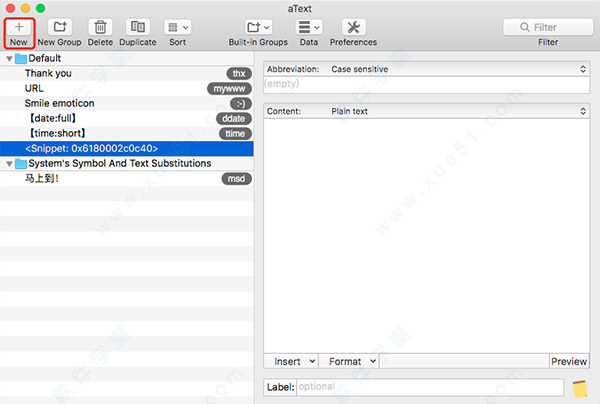
Task: Open the Content 'Plain text' dropdown
Action: point(458,111)
